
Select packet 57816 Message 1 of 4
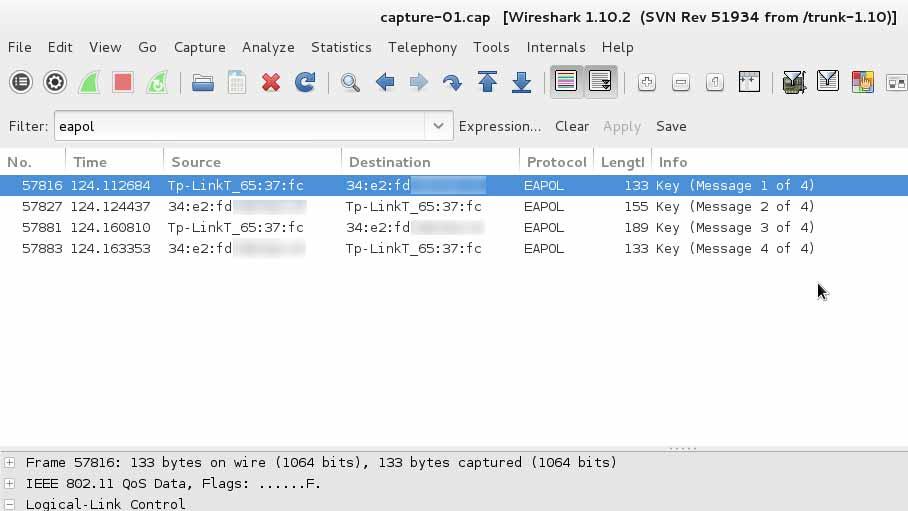point(454,185)
